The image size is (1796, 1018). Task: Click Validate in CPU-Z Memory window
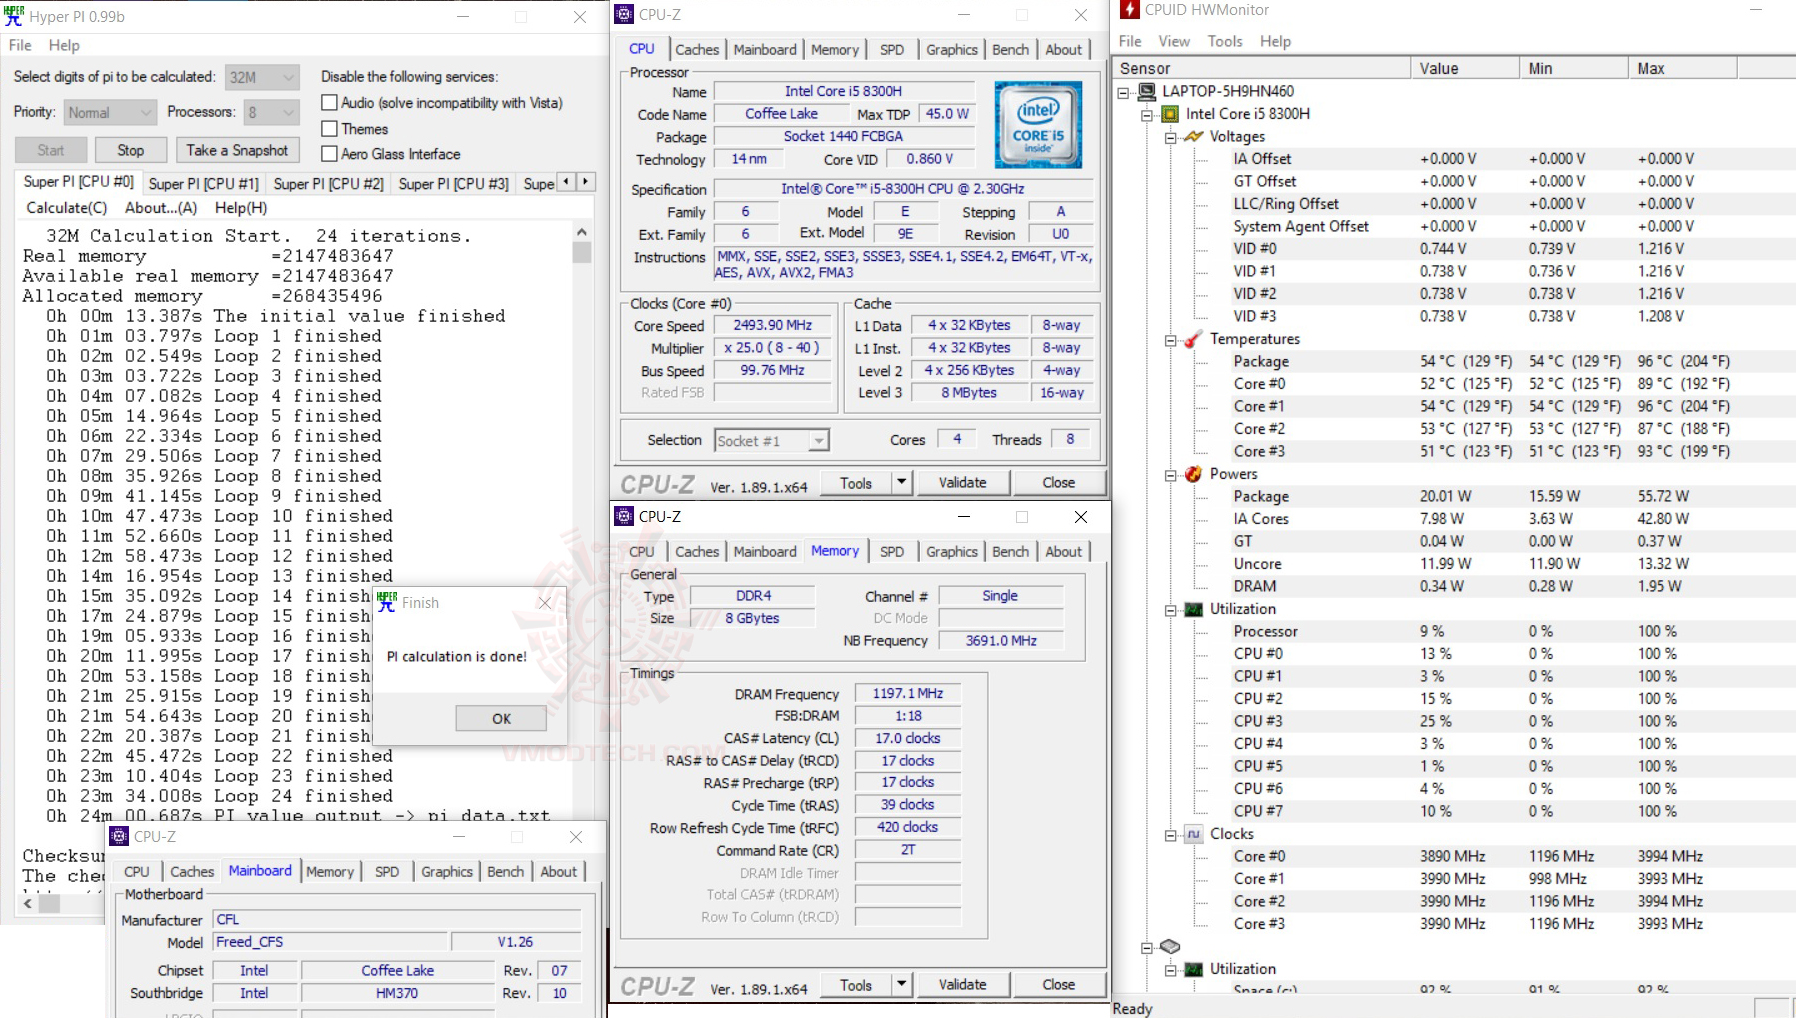(x=962, y=984)
